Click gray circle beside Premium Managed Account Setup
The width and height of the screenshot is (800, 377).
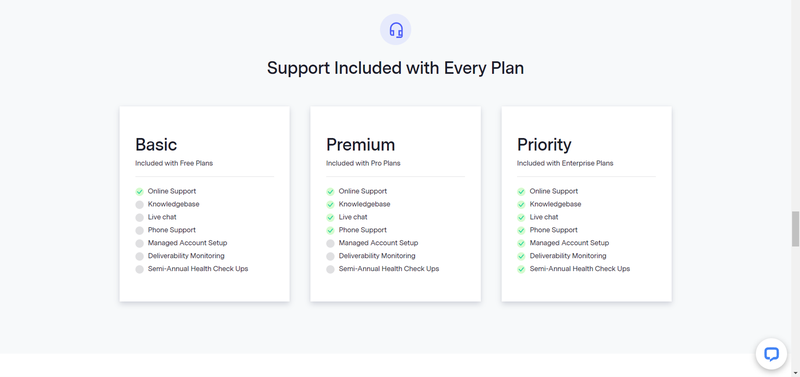[330, 243]
